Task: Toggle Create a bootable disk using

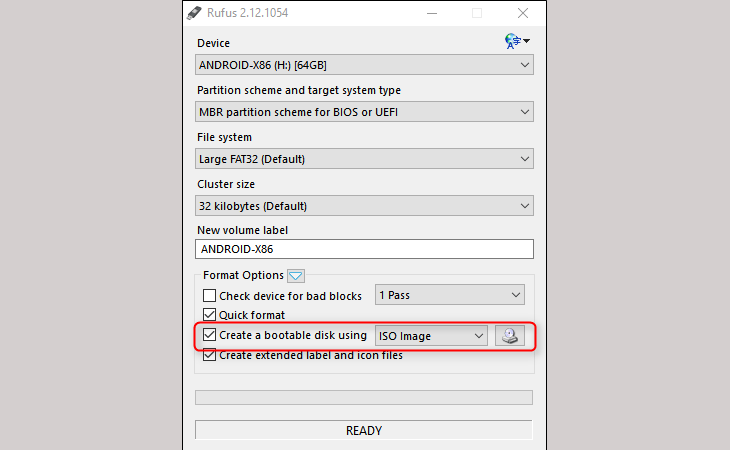Action: click(x=210, y=336)
